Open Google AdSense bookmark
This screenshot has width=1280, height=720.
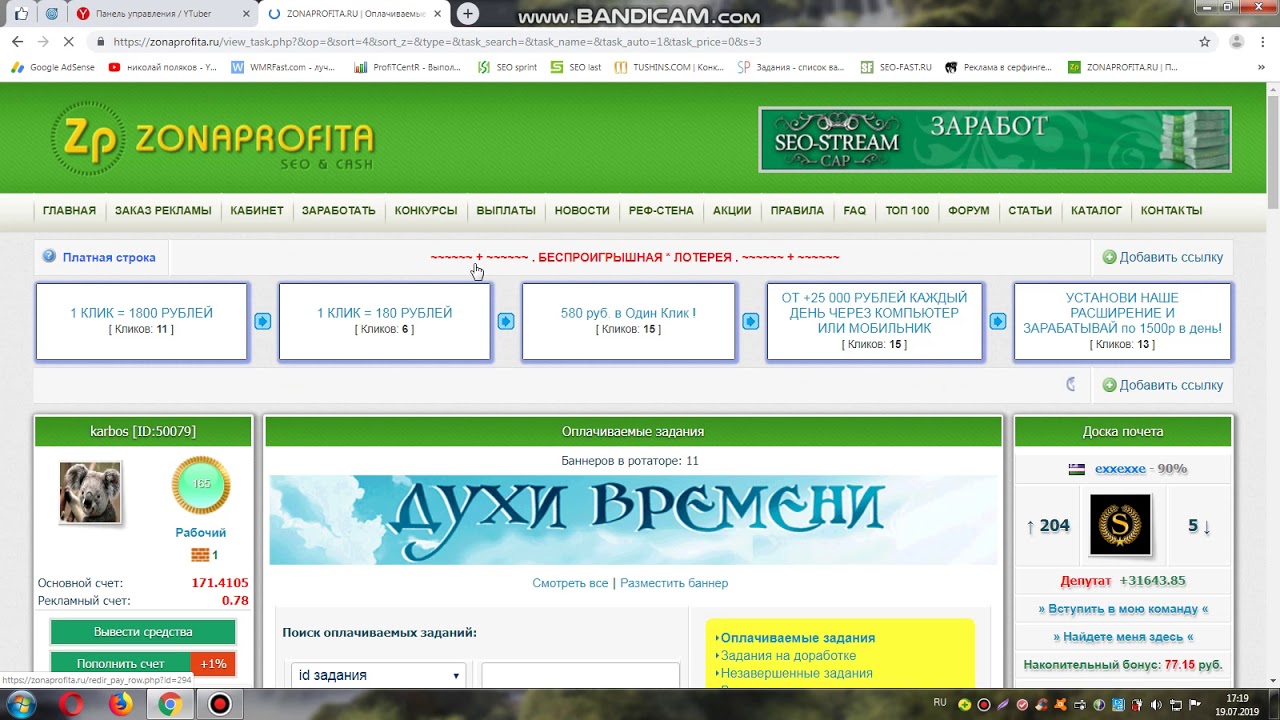tap(53, 67)
